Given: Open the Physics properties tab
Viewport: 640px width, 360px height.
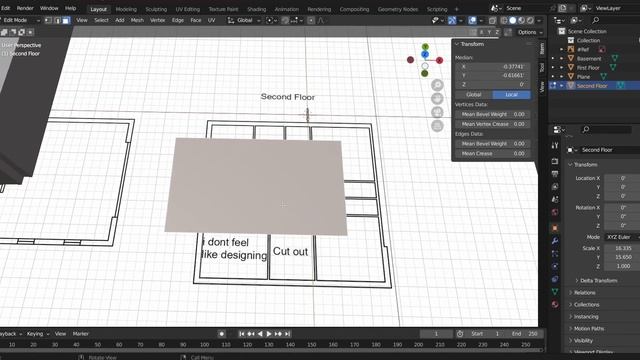Looking at the screenshot, I should coord(555,266).
